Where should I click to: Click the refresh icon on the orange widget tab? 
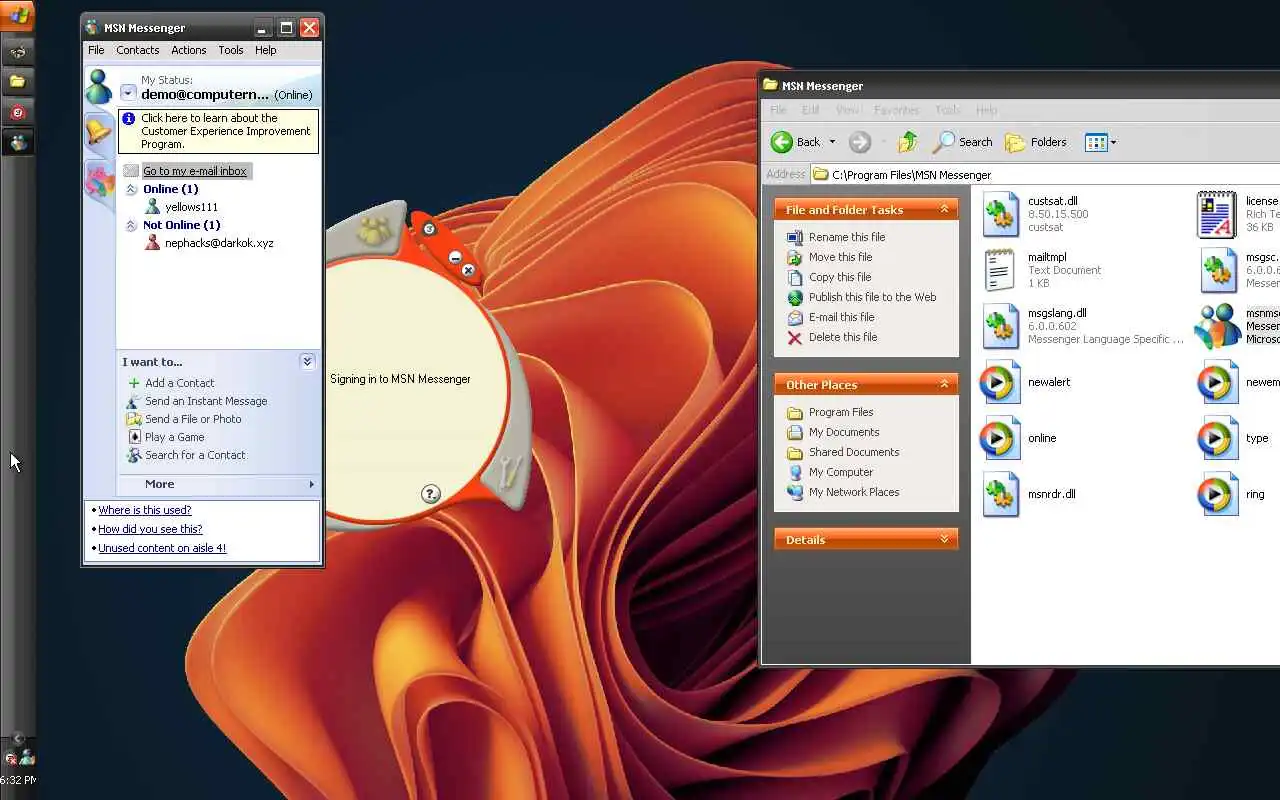(x=429, y=229)
